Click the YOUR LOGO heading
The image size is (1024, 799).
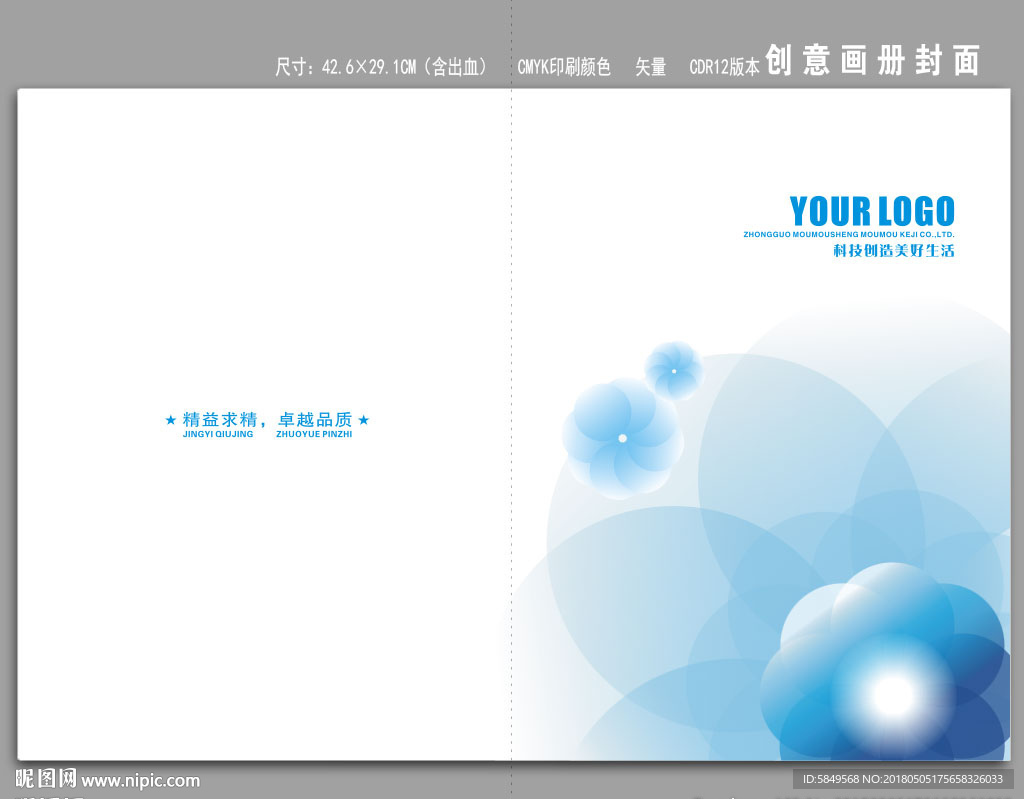[x=872, y=211]
